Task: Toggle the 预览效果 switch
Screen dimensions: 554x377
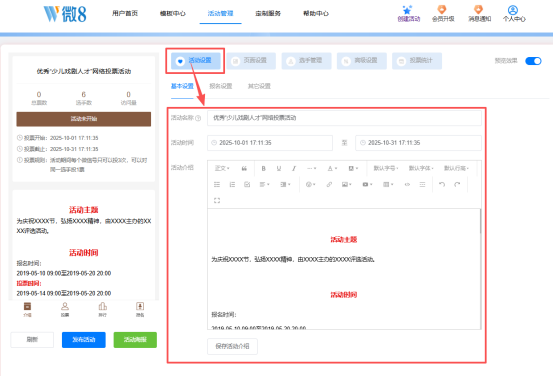Action: pos(533,61)
